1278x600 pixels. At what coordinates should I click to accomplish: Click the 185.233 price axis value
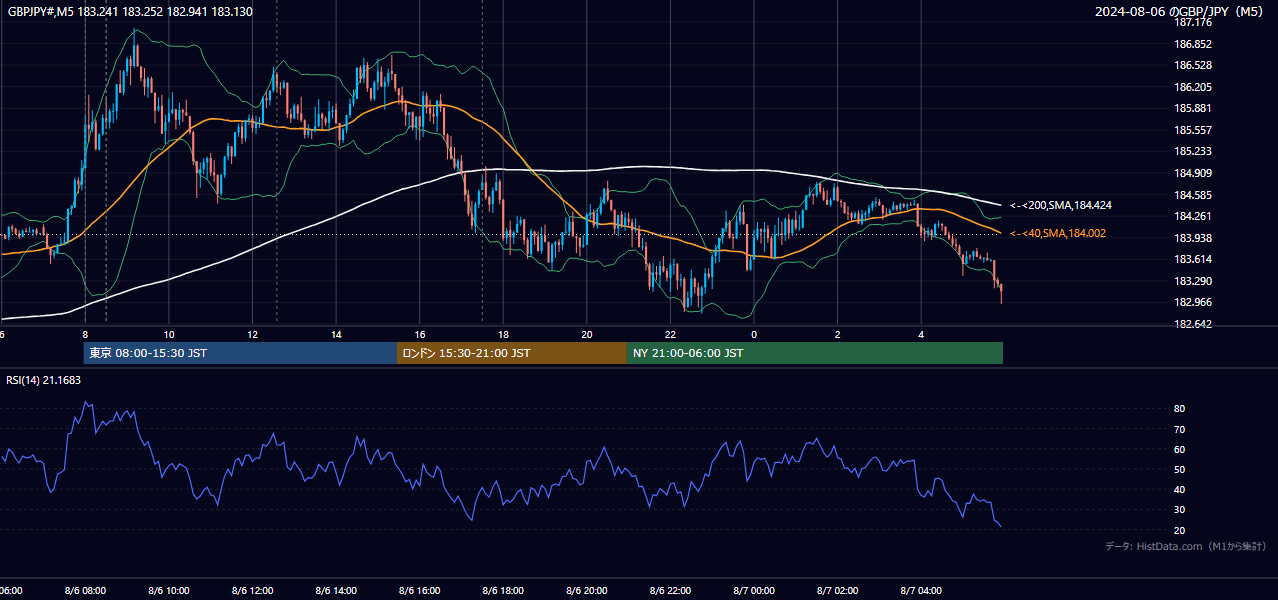click(x=1193, y=152)
